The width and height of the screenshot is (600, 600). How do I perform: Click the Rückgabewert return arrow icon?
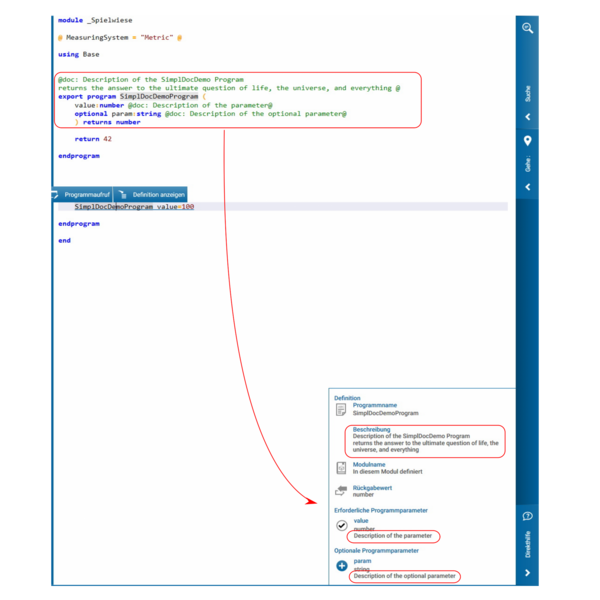[341, 490]
